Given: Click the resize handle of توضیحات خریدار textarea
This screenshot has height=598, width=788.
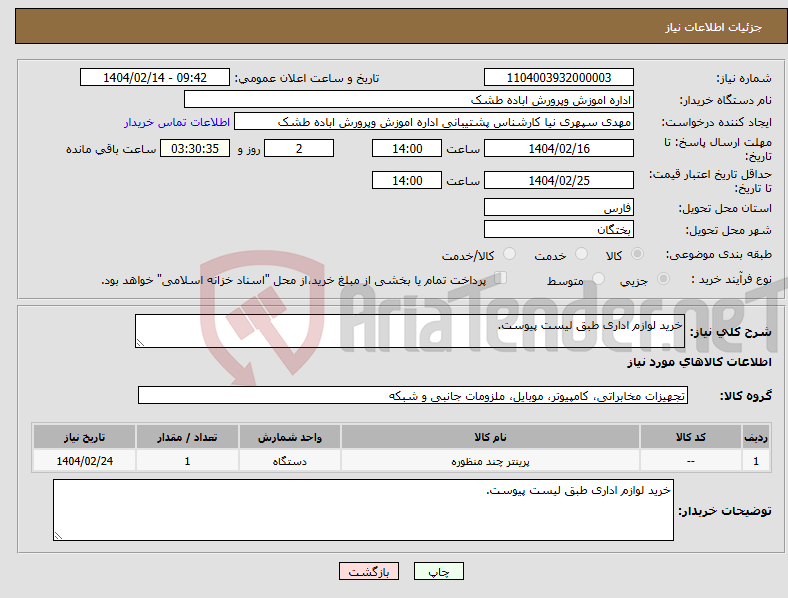Looking at the screenshot, I should coord(58,536).
